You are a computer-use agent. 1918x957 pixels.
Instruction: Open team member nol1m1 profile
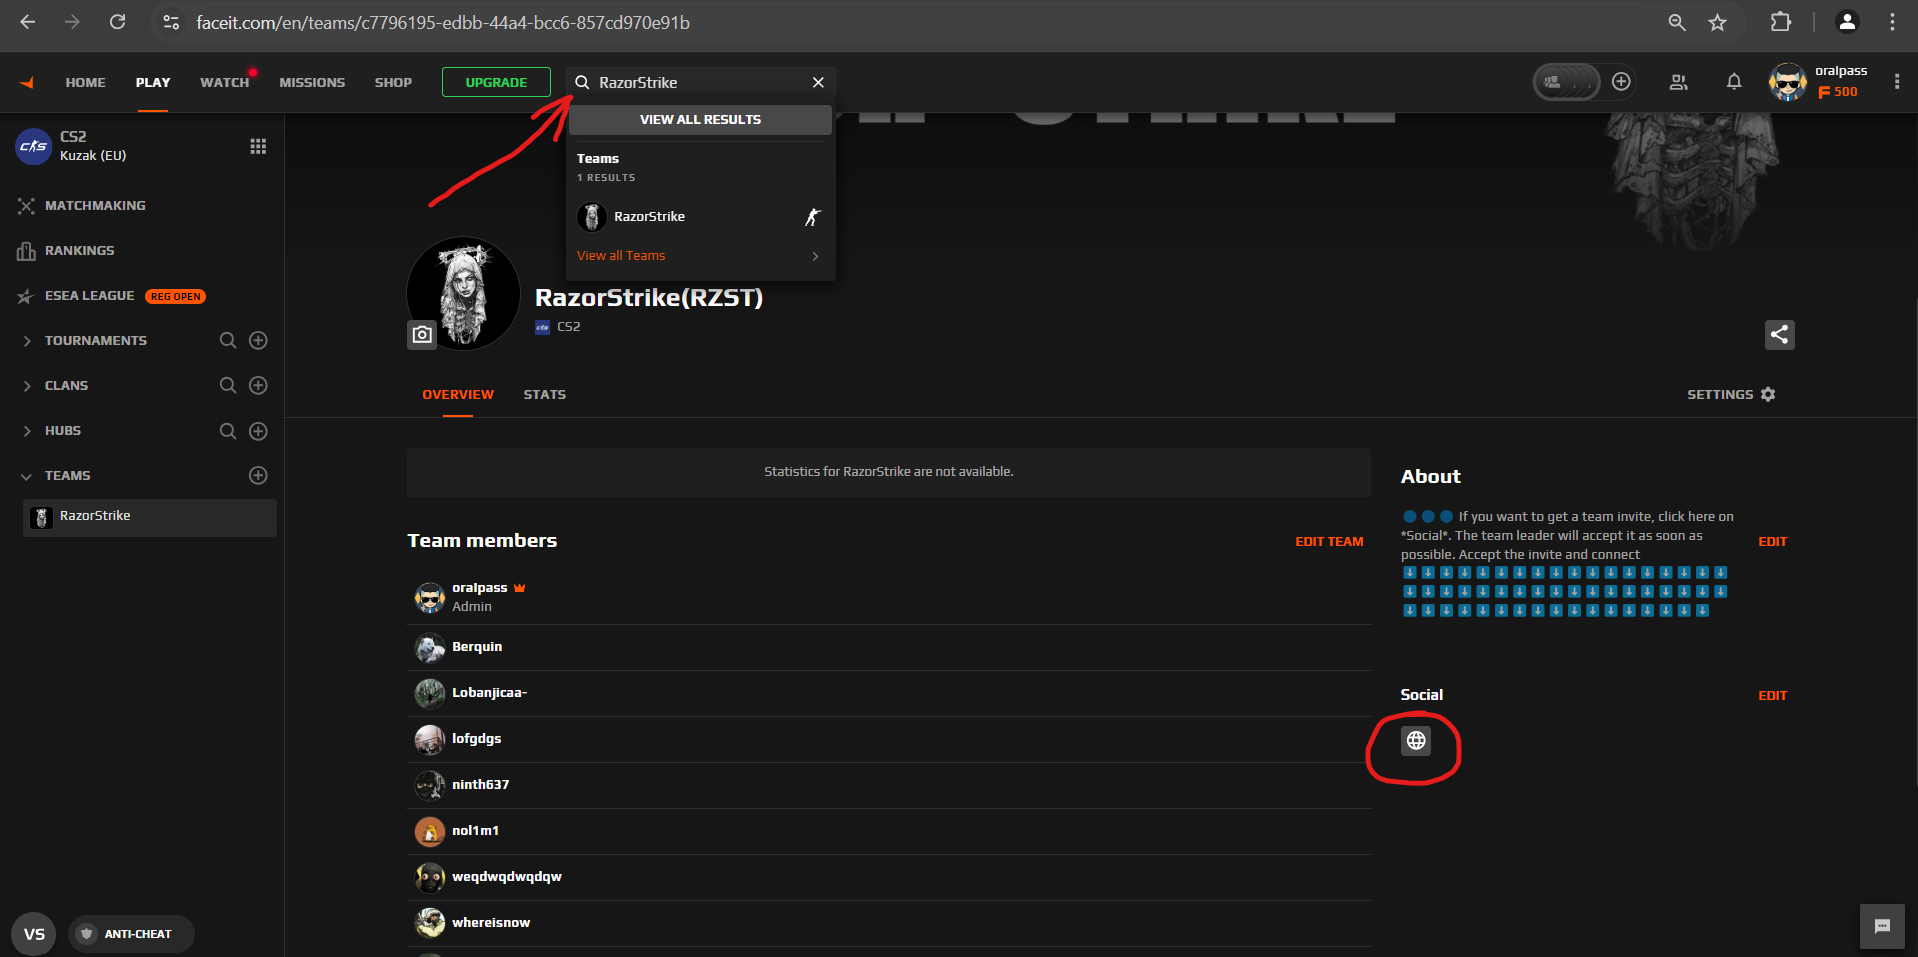pyautogui.click(x=475, y=831)
